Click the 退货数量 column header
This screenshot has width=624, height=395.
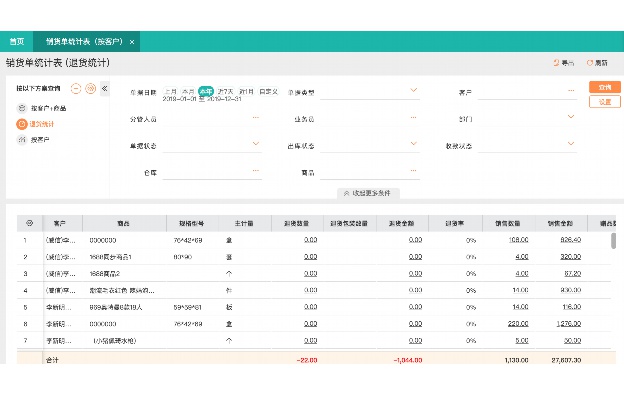(297, 224)
